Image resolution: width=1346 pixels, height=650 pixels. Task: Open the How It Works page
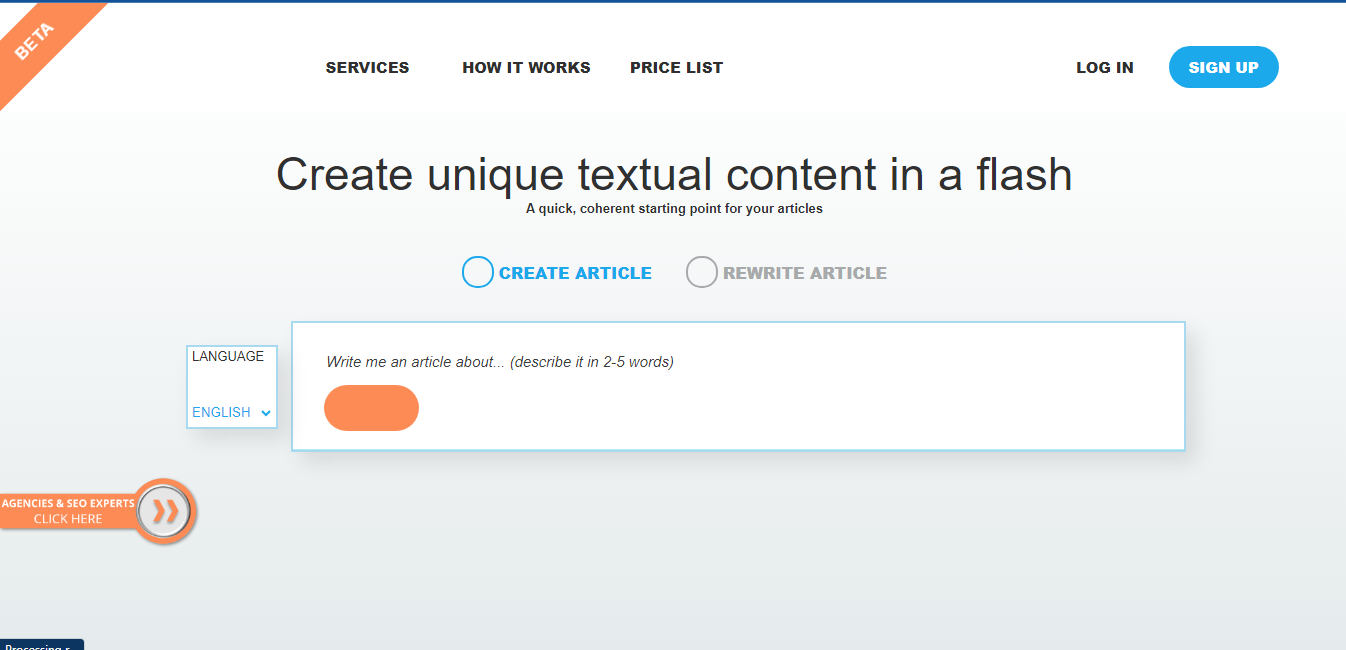(x=526, y=68)
